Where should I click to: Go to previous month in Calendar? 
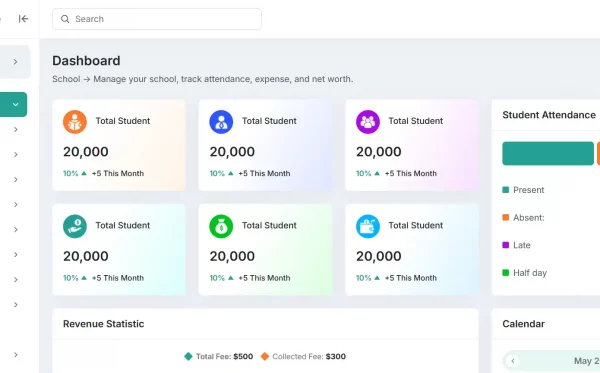(513, 361)
